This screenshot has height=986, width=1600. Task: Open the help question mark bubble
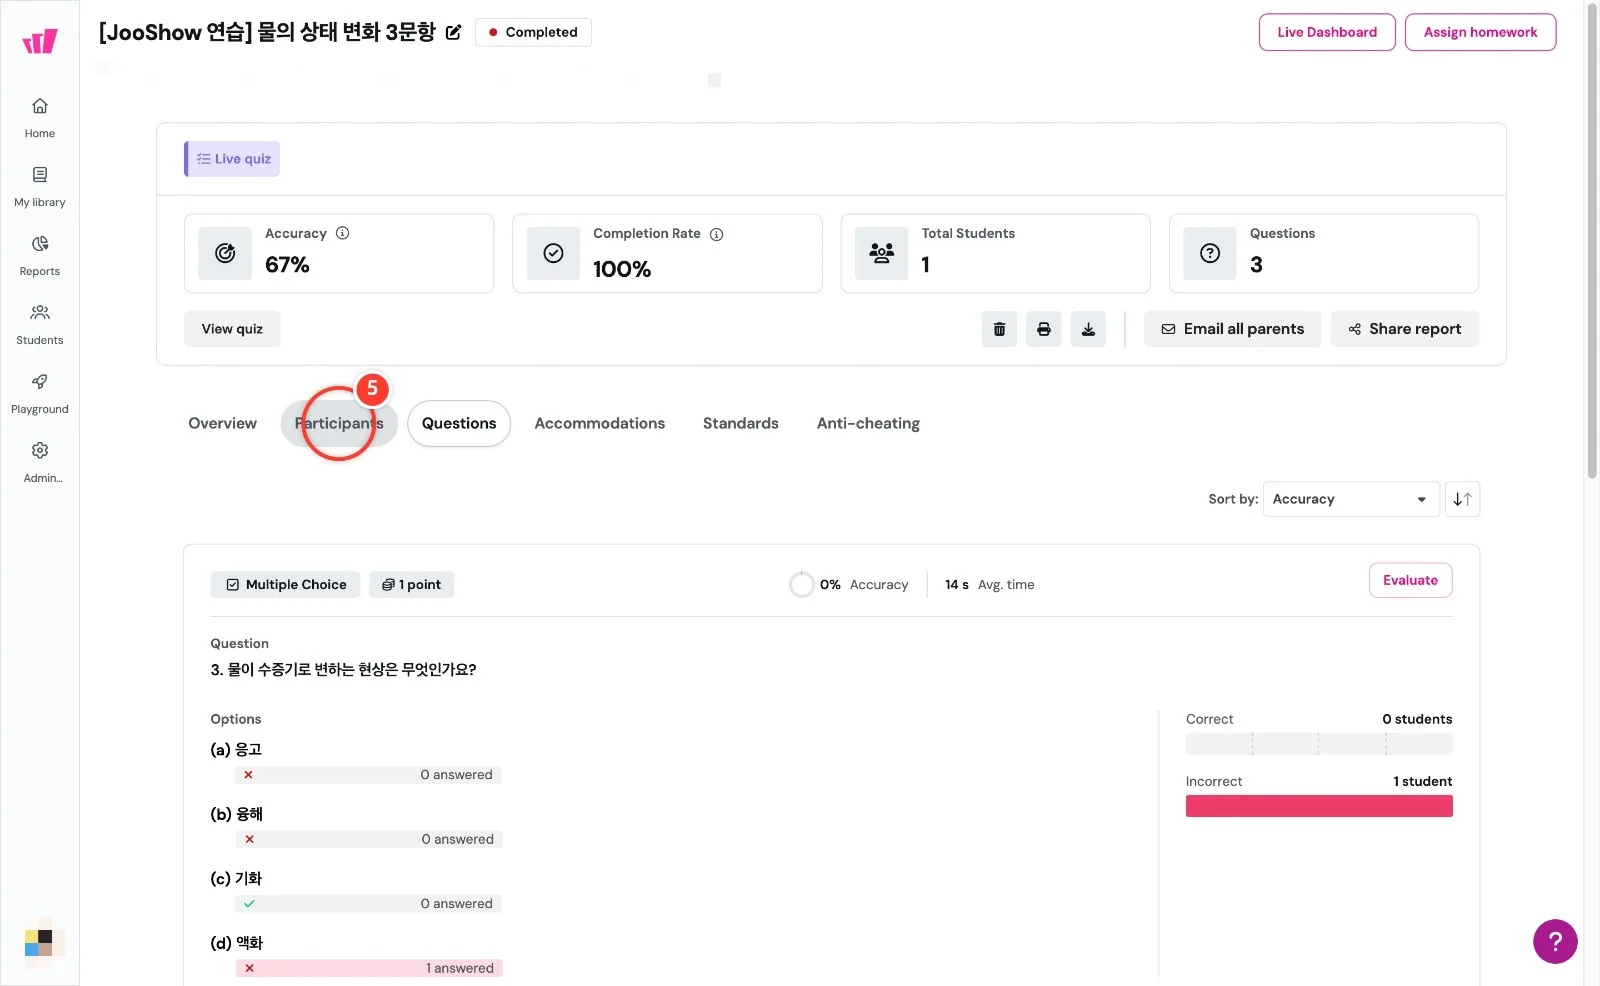coord(1555,941)
